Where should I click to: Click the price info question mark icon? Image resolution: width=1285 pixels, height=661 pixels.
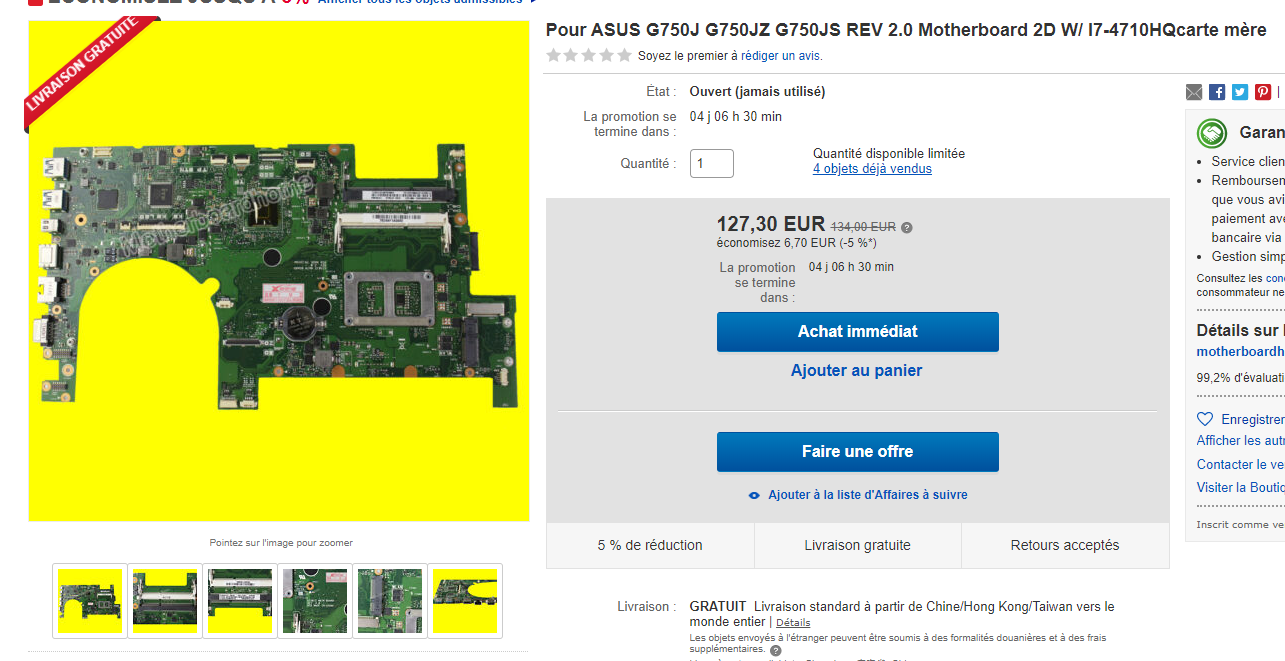(x=907, y=228)
